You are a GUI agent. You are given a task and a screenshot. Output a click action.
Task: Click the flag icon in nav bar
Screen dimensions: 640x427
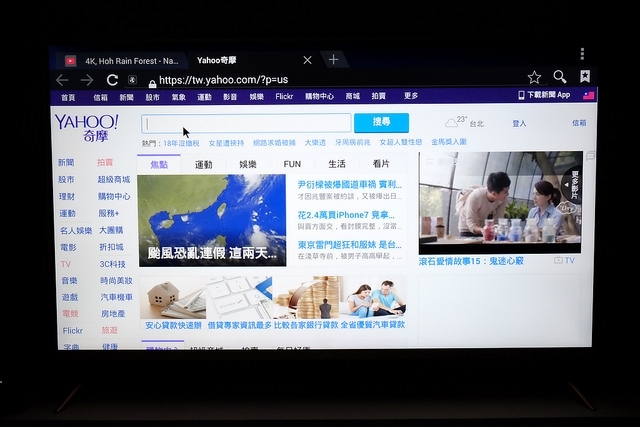(x=589, y=96)
